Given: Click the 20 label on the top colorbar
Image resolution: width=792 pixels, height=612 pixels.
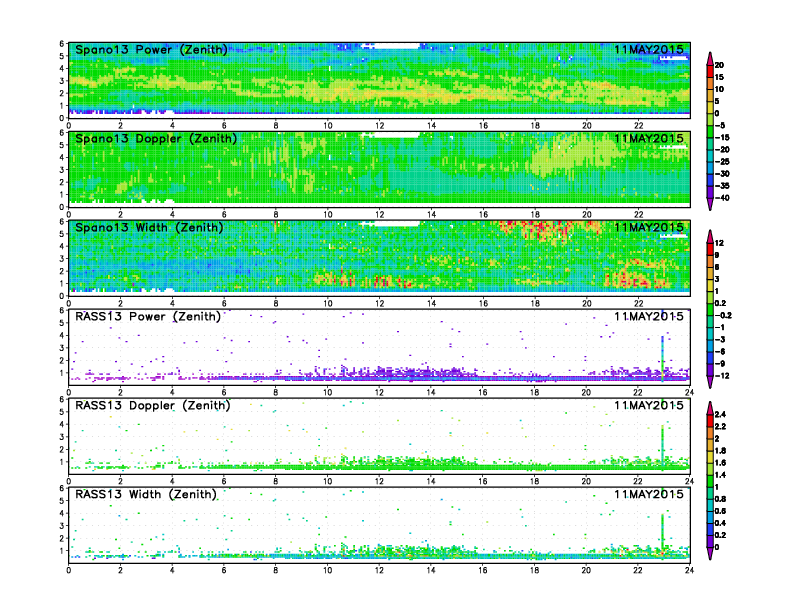Looking at the screenshot, I should tap(719, 65).
